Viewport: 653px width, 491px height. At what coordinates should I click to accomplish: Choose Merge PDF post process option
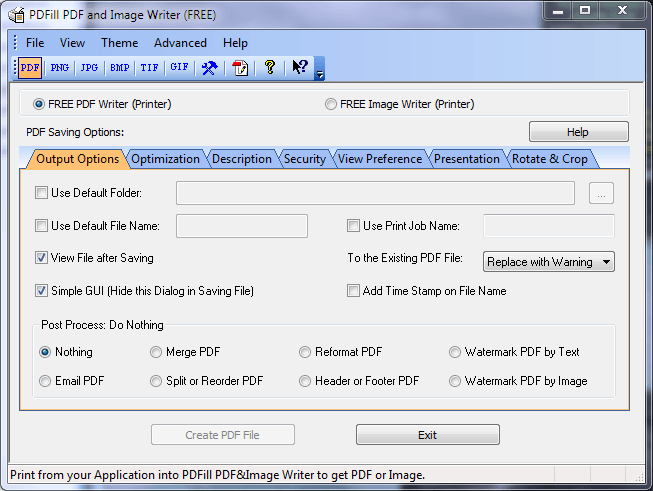tap(156, 352)
